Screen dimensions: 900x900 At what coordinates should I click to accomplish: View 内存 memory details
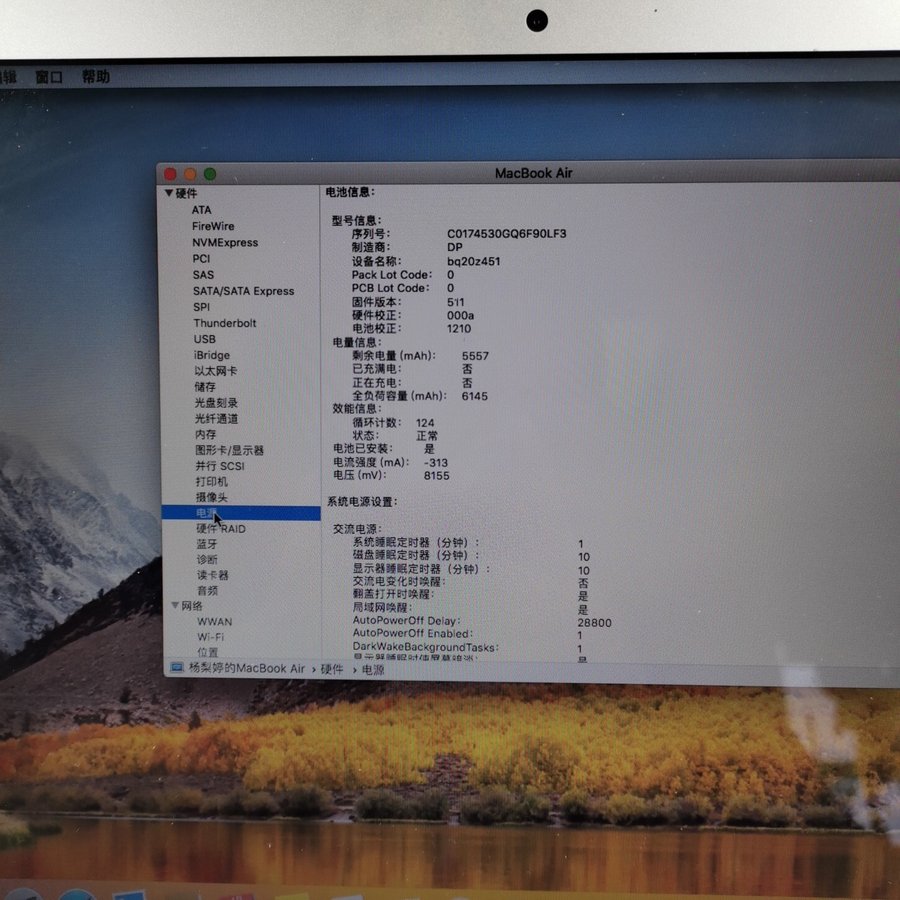pos(206,435)
